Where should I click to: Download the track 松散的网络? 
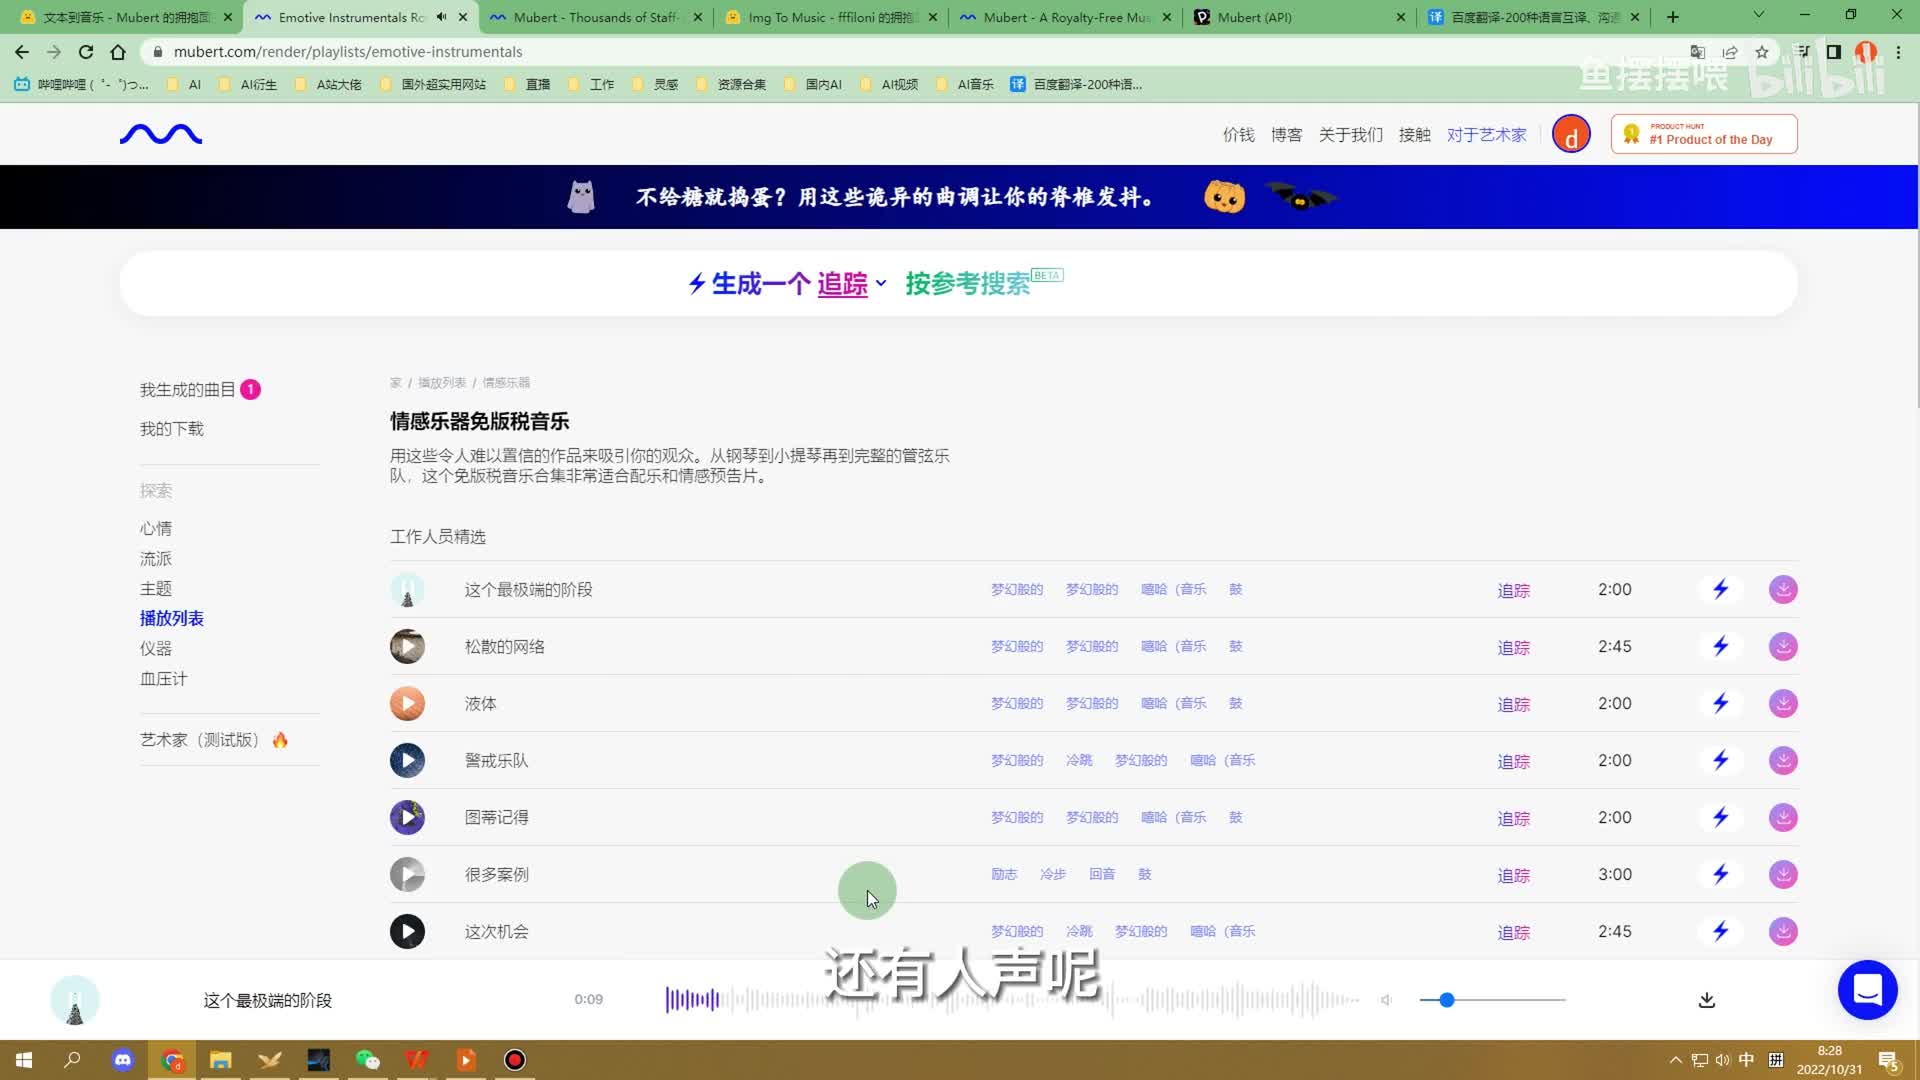[x=1783, y=646]
